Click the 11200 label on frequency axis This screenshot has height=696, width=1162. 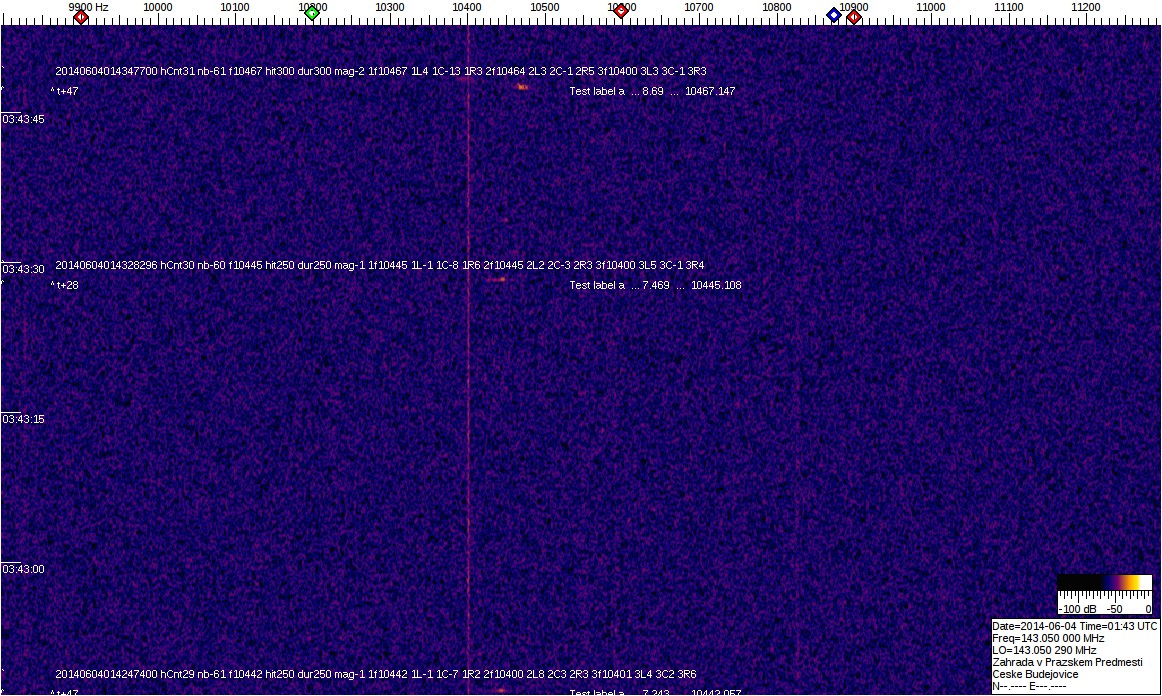(x=1085, y=7)
